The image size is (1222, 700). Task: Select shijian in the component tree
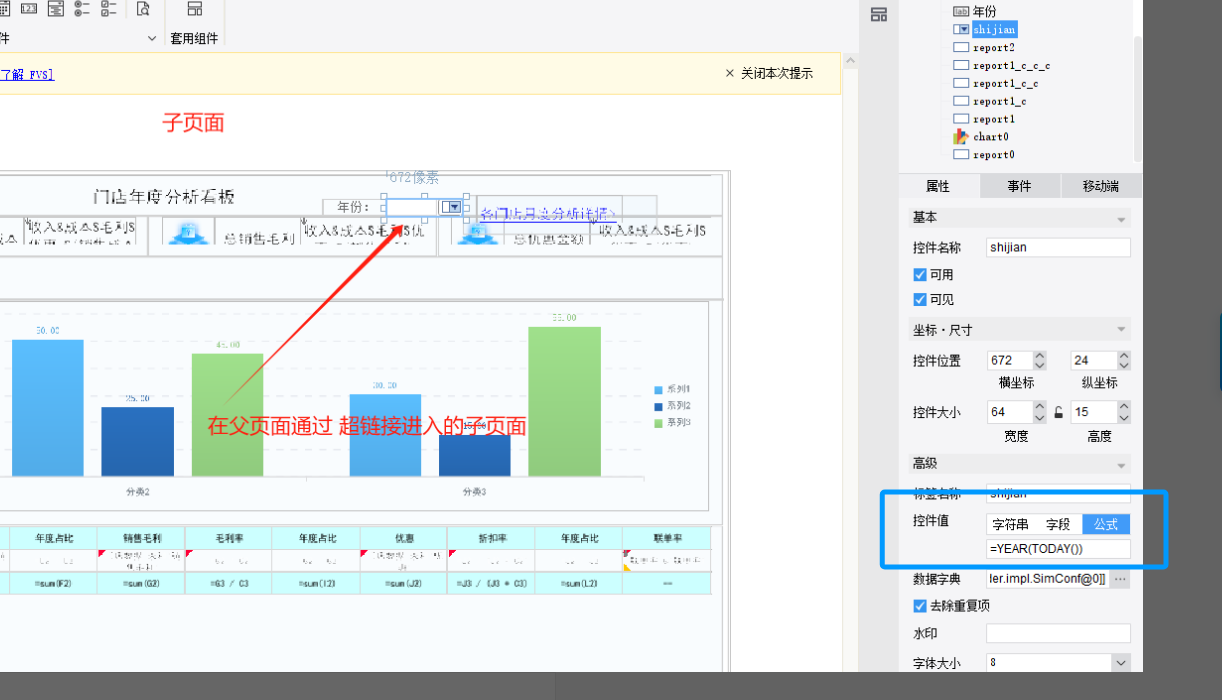tap(994, 29)
